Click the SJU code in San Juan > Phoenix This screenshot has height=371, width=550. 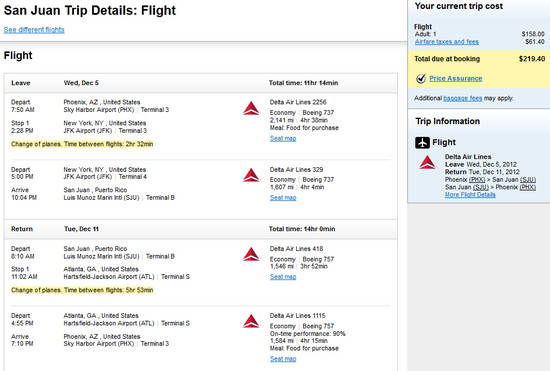tap(481, 187)
